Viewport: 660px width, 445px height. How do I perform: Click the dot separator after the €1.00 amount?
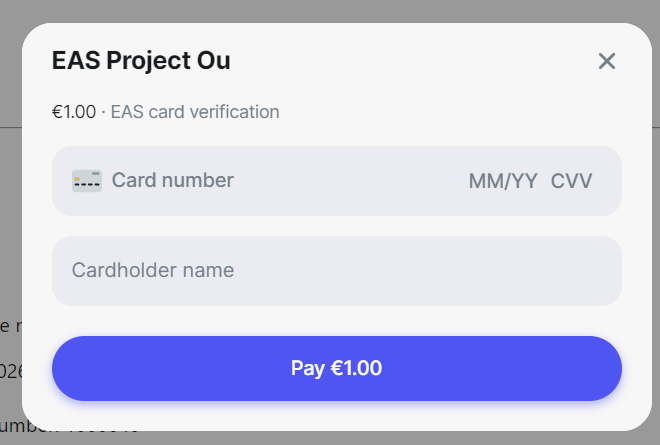click(103, 112)
